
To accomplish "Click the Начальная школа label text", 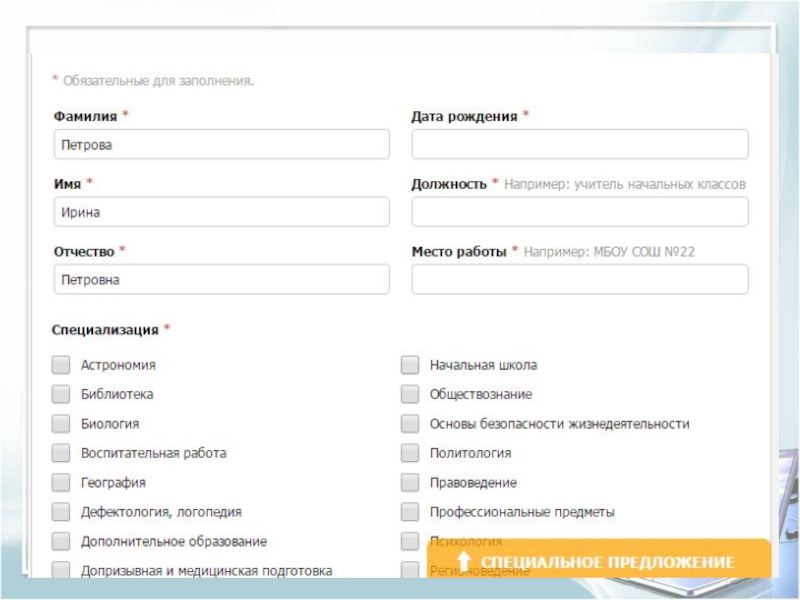I will coord(483,365).
